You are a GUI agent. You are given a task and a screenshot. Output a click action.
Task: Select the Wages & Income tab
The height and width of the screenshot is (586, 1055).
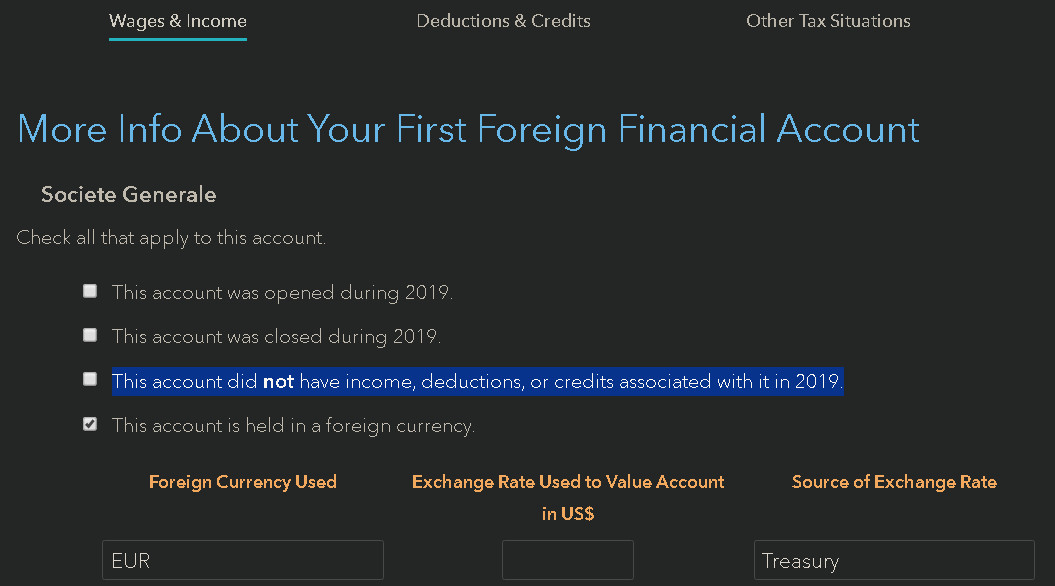click(x=177, y=20)
